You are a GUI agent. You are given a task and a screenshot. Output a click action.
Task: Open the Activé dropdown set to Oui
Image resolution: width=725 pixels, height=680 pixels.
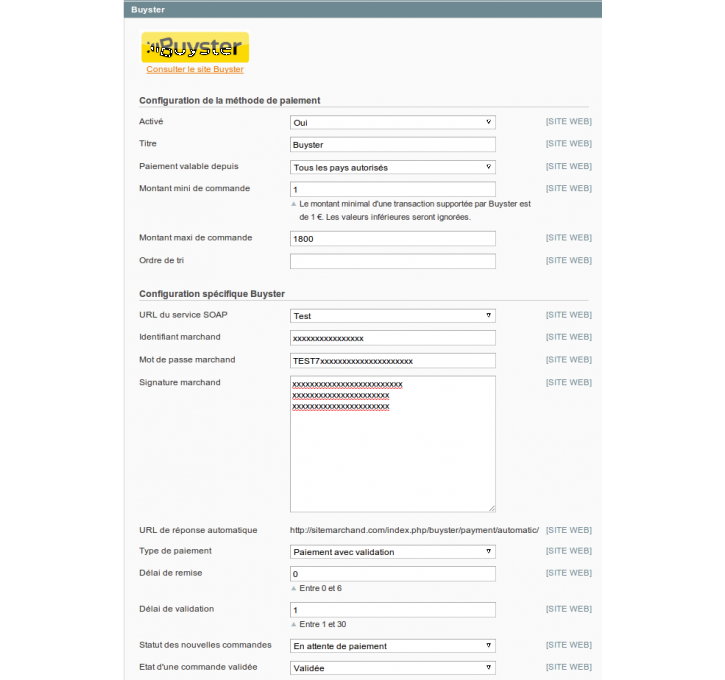pyautogui.click(x=393, y=122)
